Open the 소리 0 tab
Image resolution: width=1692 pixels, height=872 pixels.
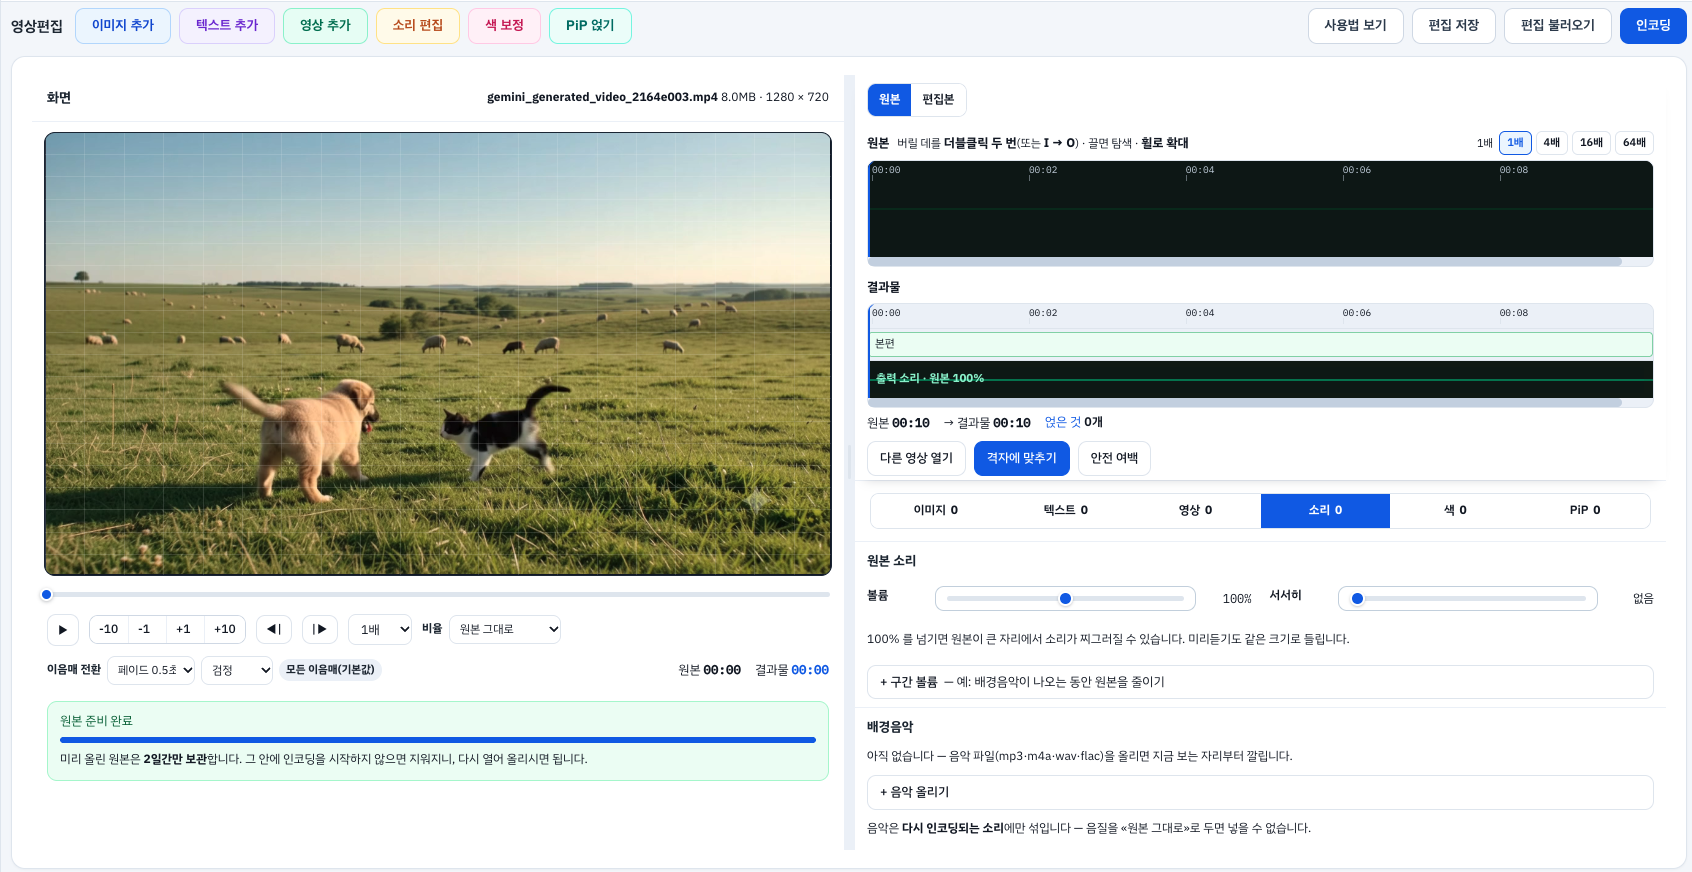pos(1325,511)
